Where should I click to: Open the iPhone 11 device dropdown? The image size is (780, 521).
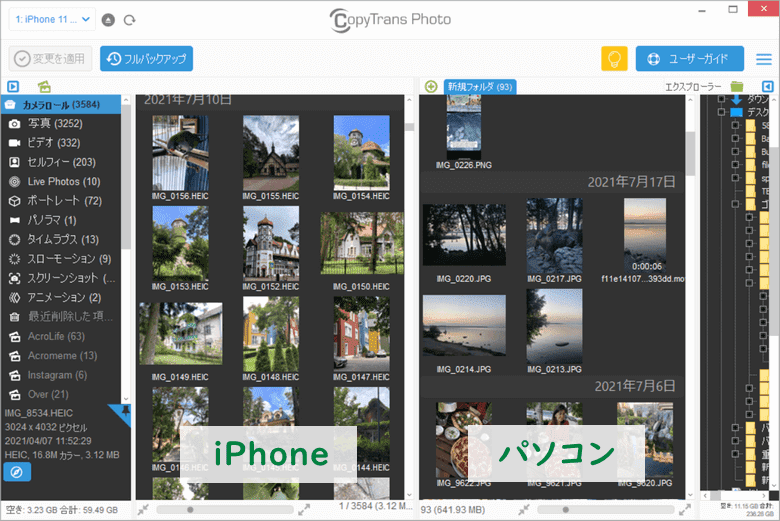[x=52, y=19]
